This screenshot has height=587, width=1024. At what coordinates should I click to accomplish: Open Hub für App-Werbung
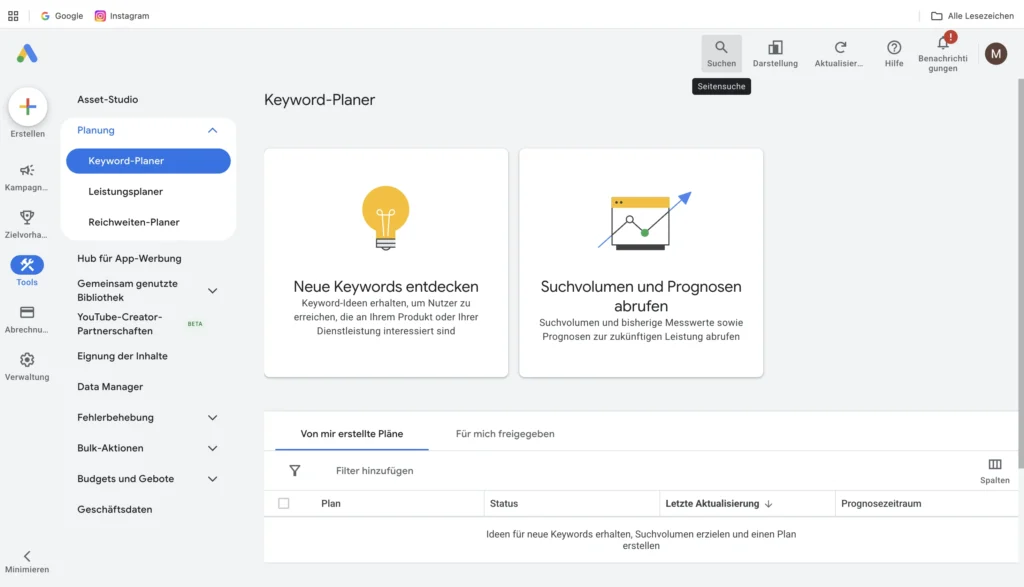(x=129, y=259)
